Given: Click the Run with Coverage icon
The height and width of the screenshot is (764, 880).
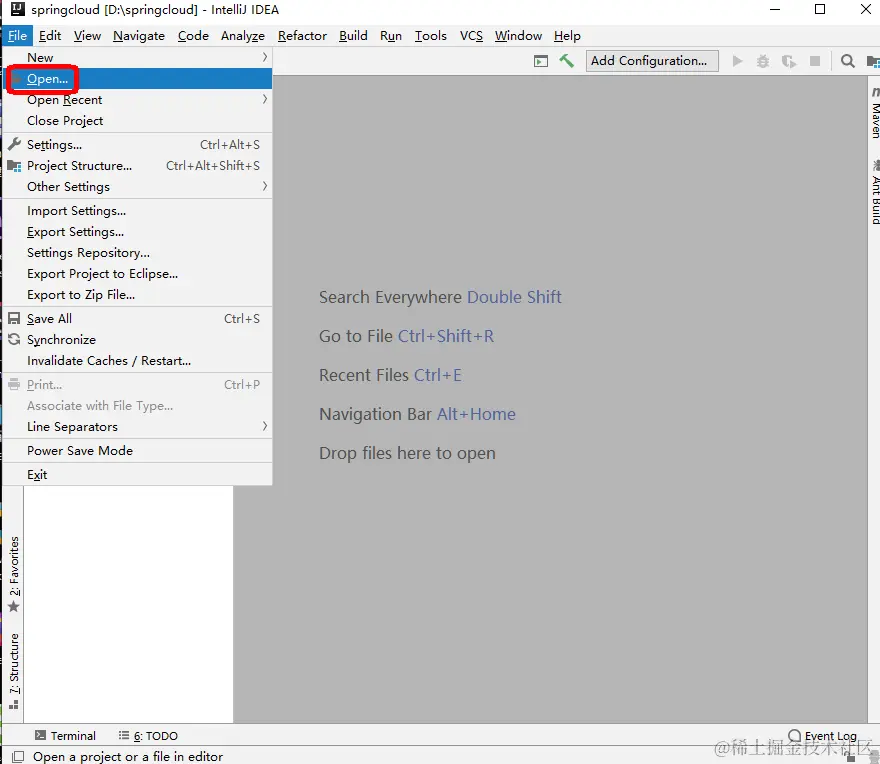Looking at the screenshot, I should click(789, 61).
